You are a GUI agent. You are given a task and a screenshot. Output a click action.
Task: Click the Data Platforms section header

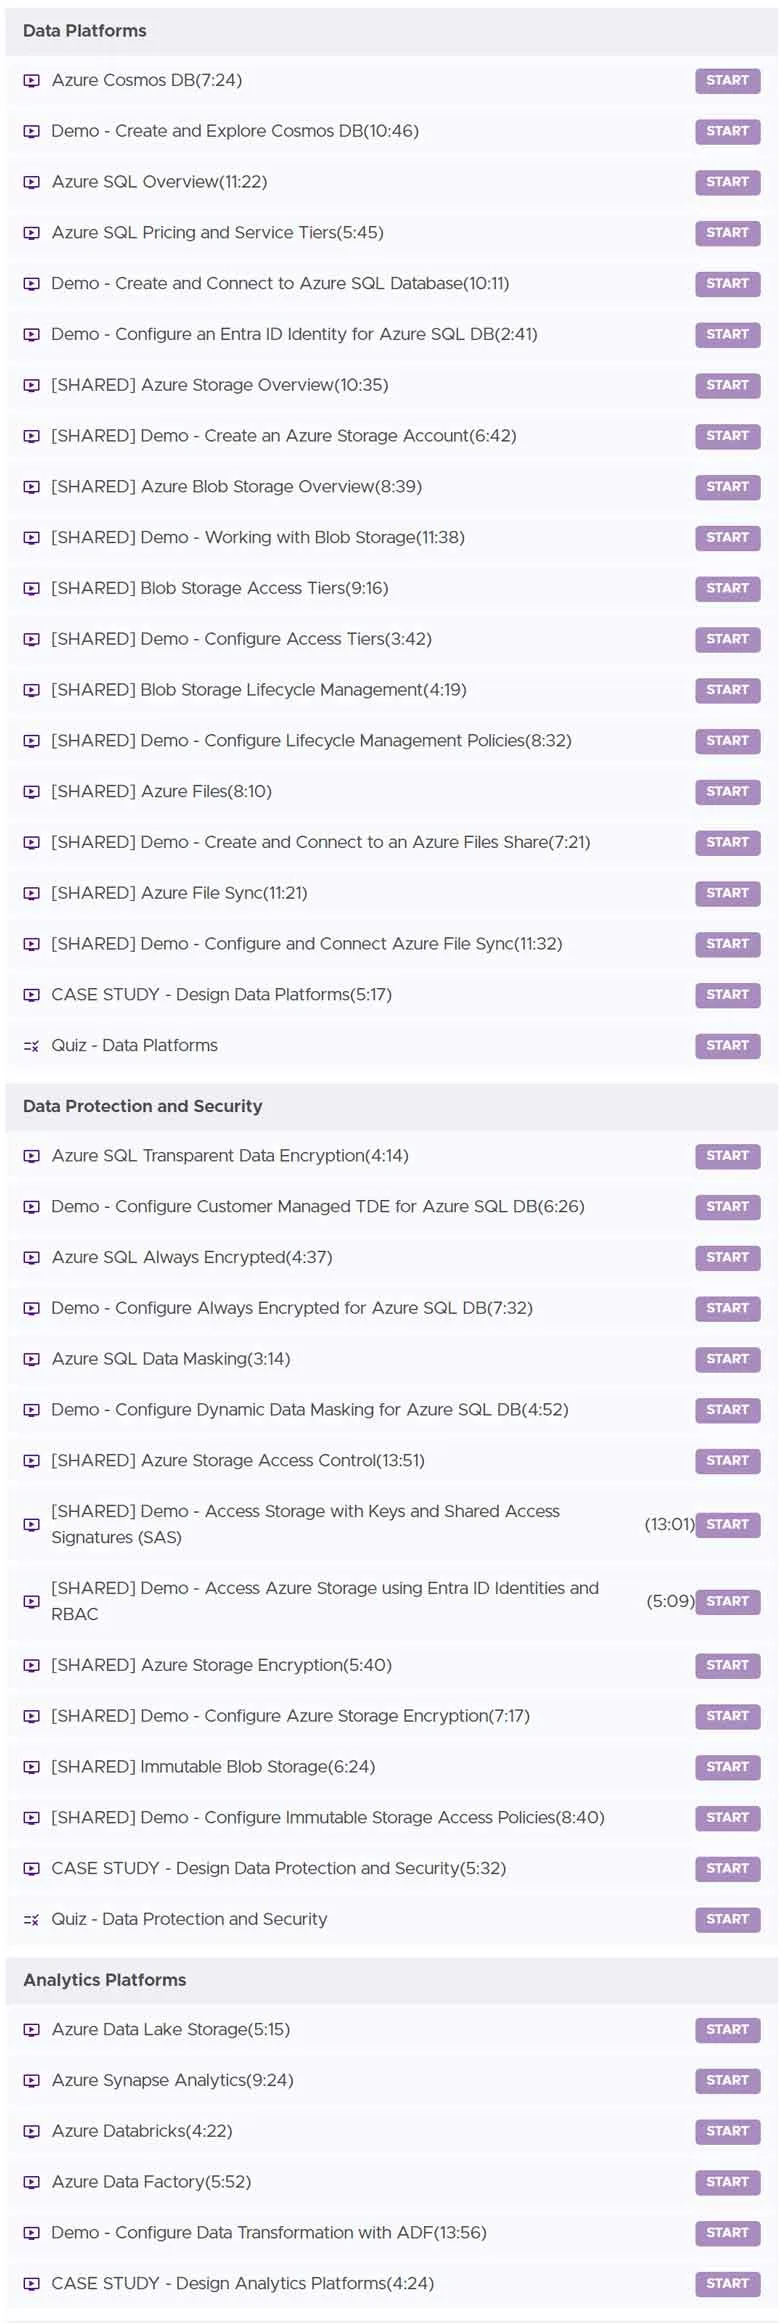390,31
